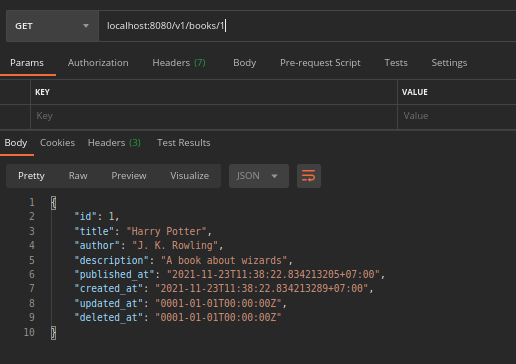Click the Value parameter input field

457,116
